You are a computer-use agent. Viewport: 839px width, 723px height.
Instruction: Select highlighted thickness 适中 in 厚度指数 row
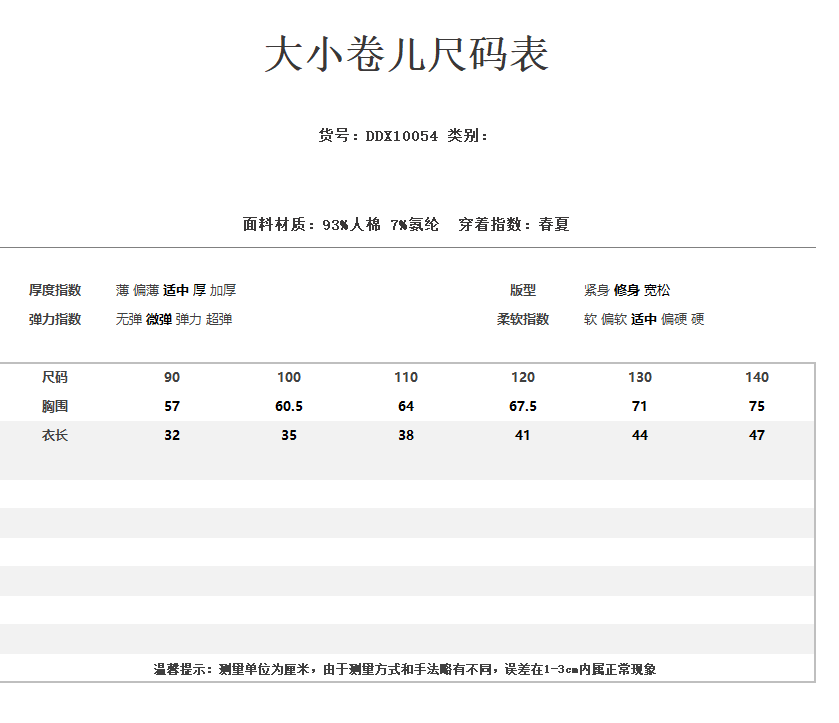pyautogui.click(x=176, y=290)
